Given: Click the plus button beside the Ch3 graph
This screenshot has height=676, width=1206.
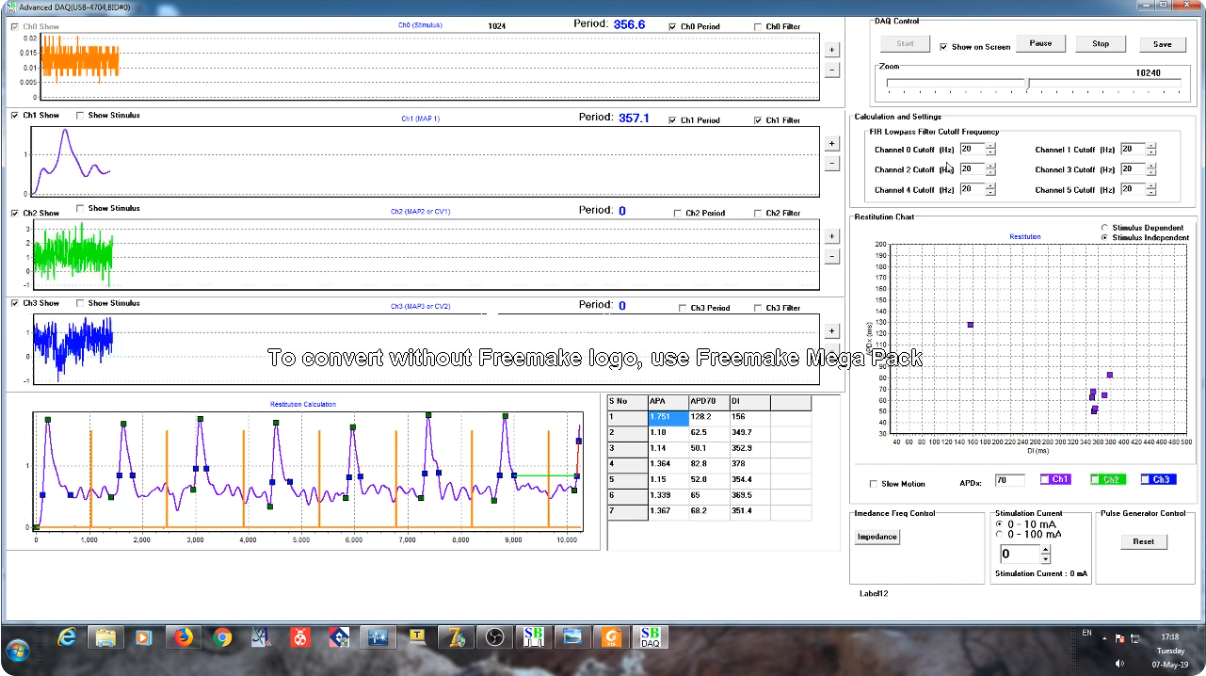Looking at the screenshot, I should 832,331.
